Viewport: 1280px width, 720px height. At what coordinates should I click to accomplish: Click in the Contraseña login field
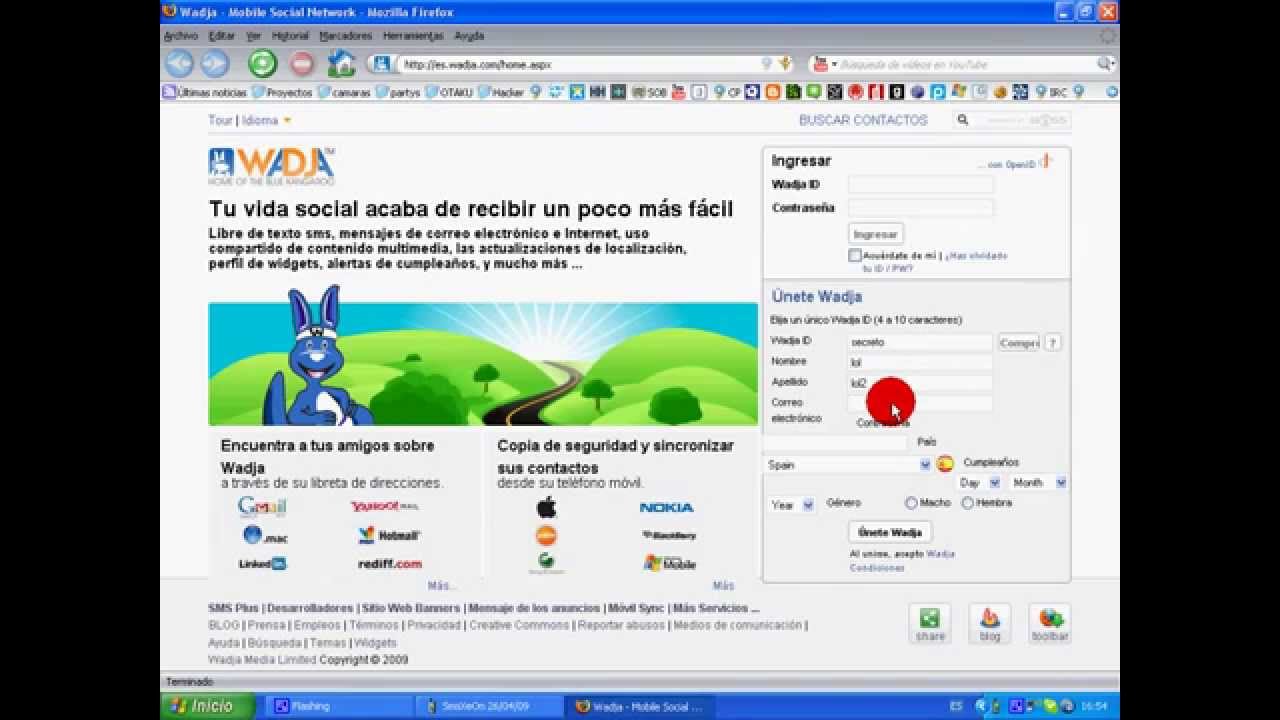click(921, 208)
